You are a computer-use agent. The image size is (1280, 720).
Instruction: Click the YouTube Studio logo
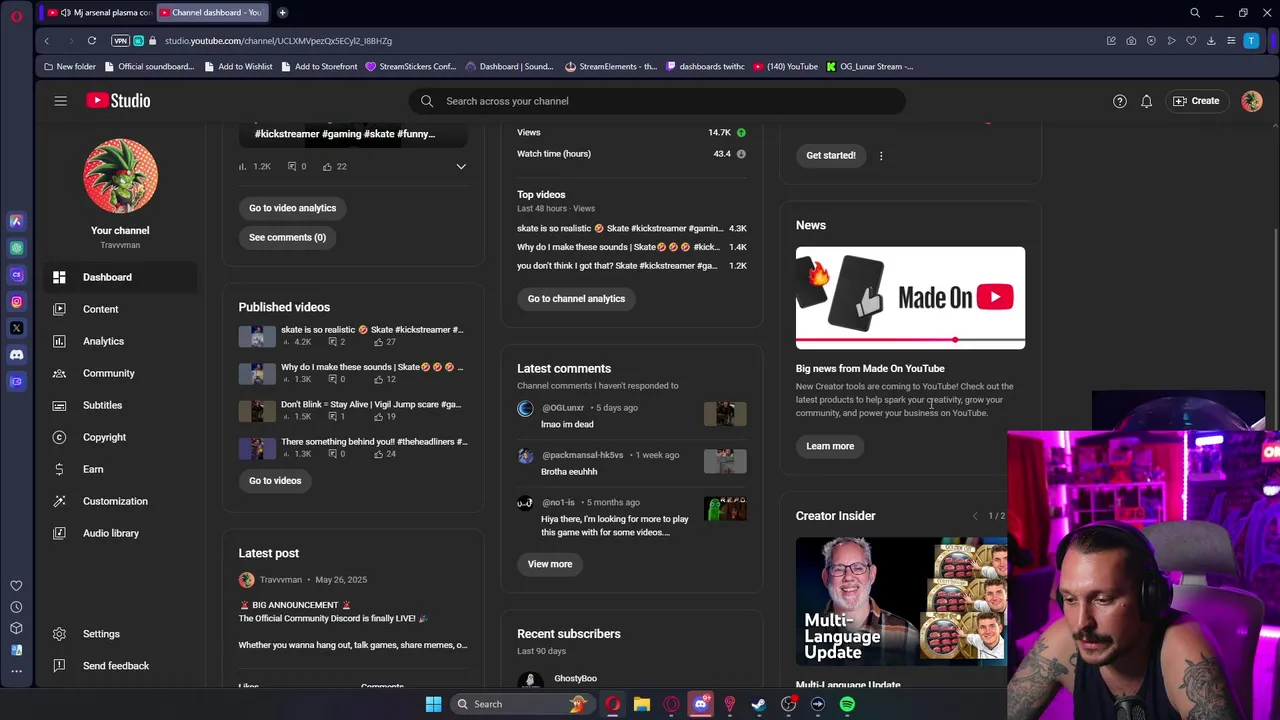(118, 101)
